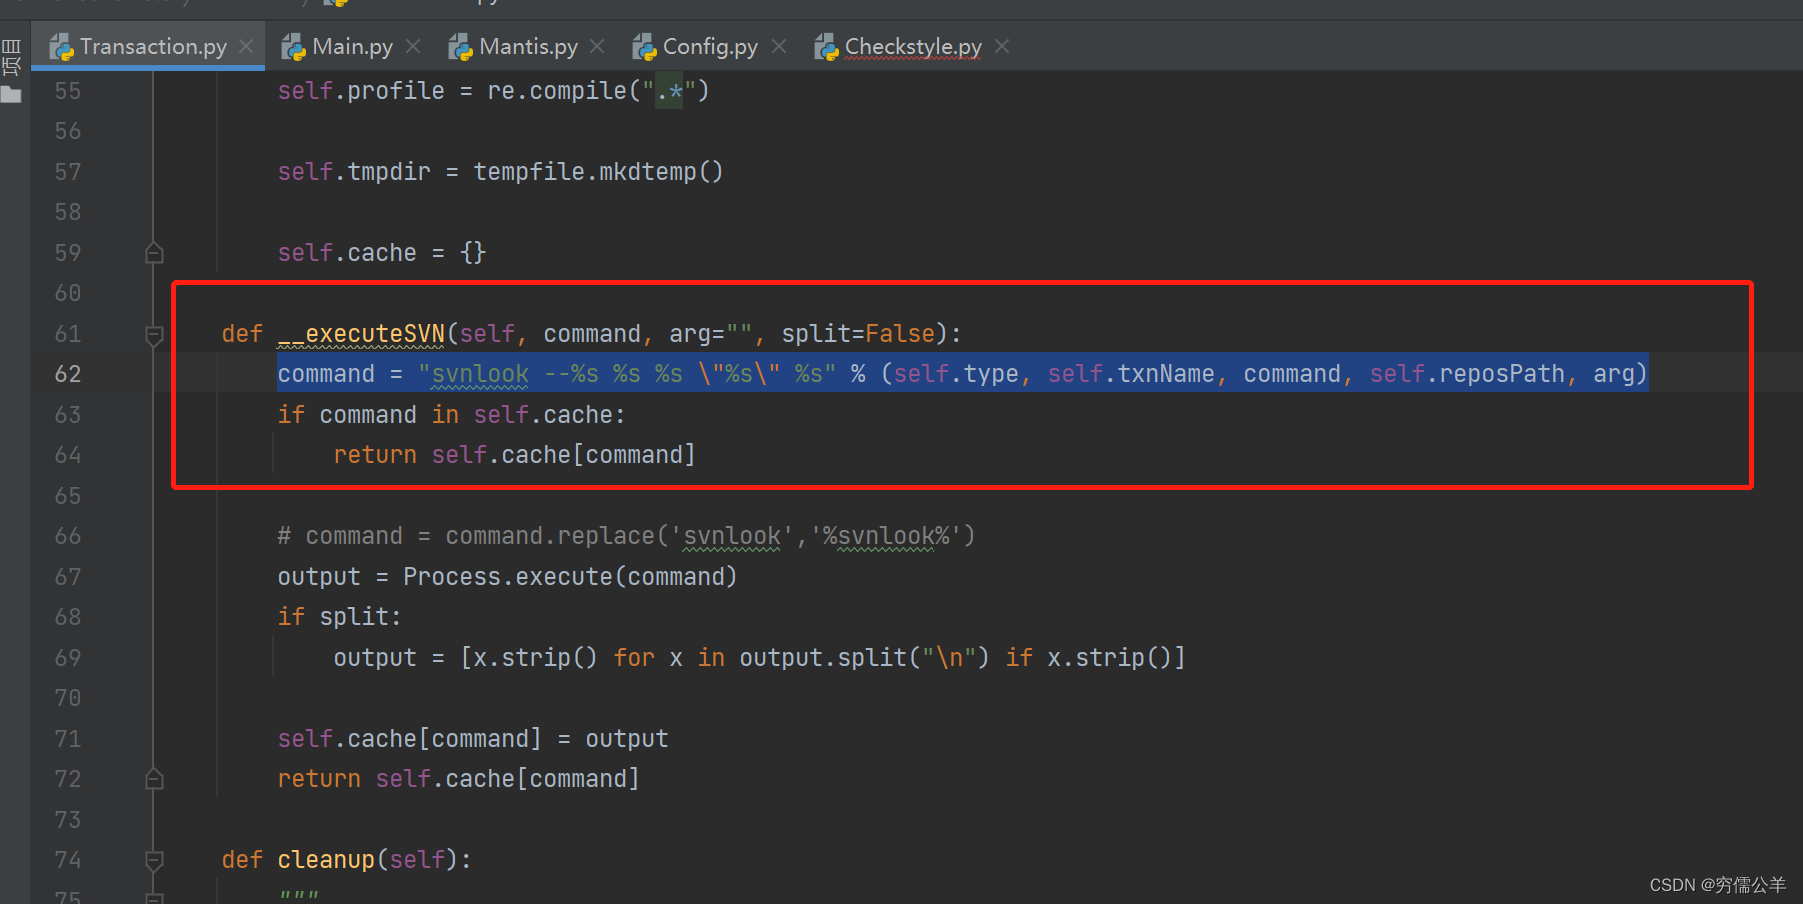Click Process.execute on line 67

(x=508, y=577)
